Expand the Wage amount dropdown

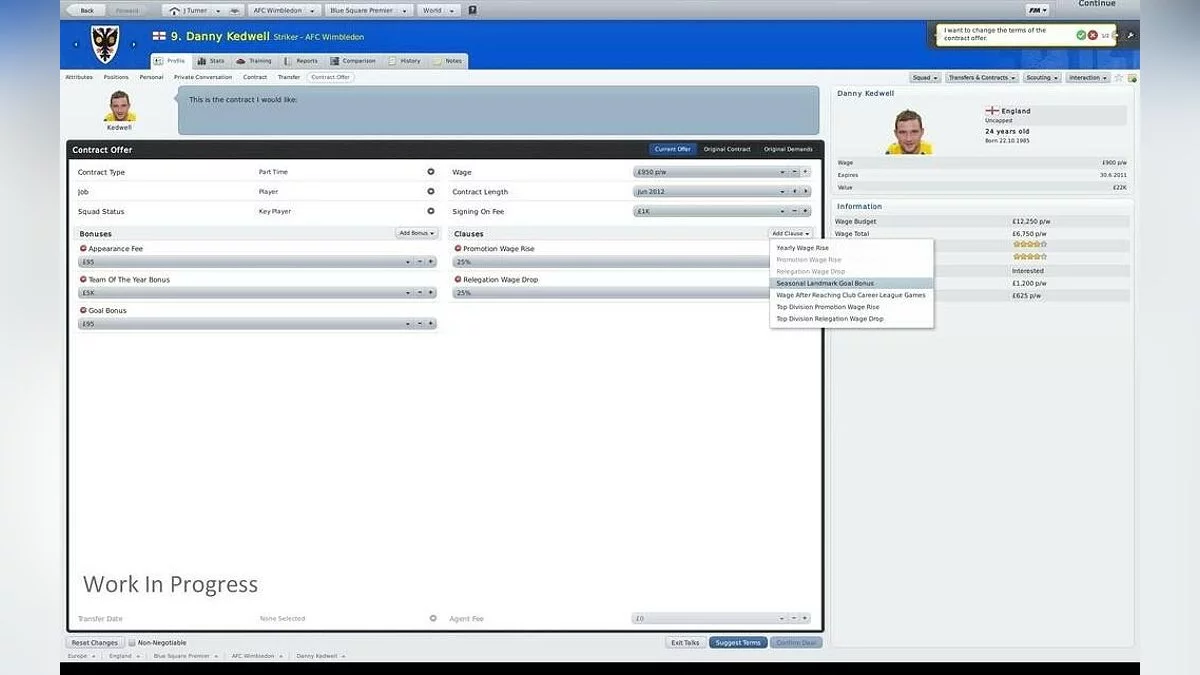point(782,172)
